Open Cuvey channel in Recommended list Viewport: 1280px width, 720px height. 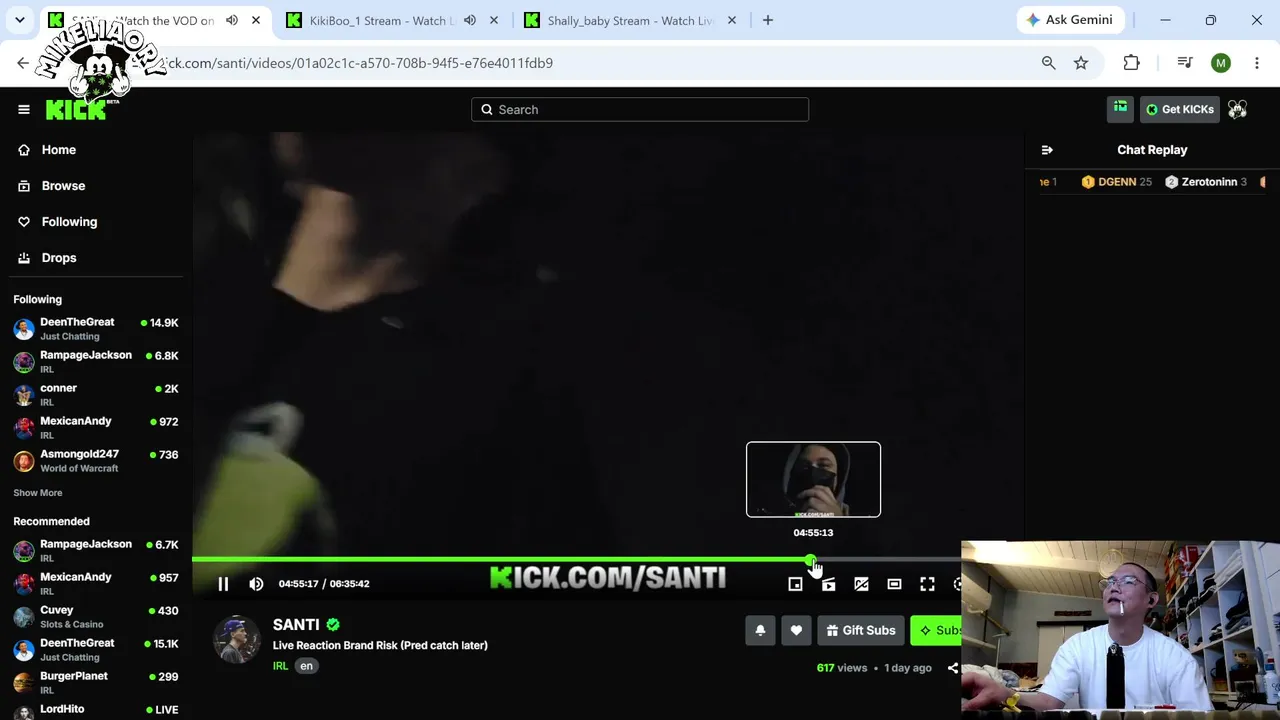[96, 617]
